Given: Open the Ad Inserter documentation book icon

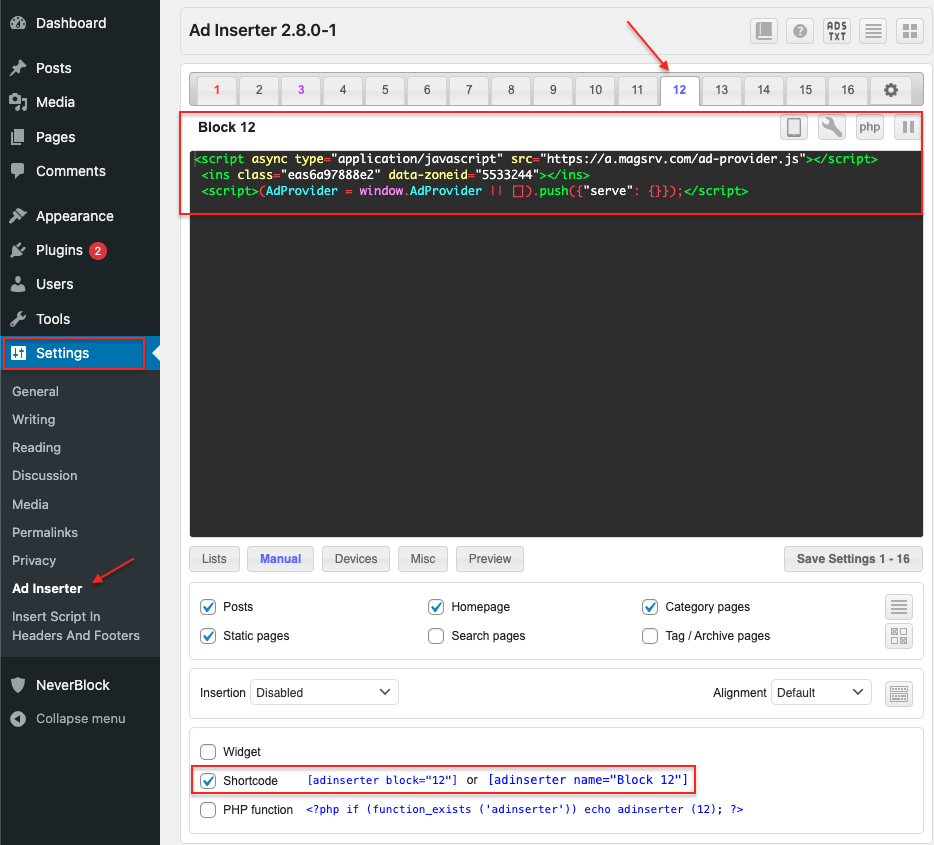Looking at the screenshot, I should (x=763, y=30).
